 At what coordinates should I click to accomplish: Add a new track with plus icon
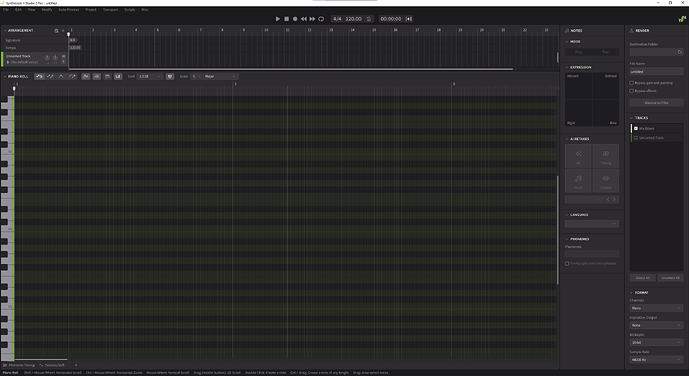pos(63,31)
